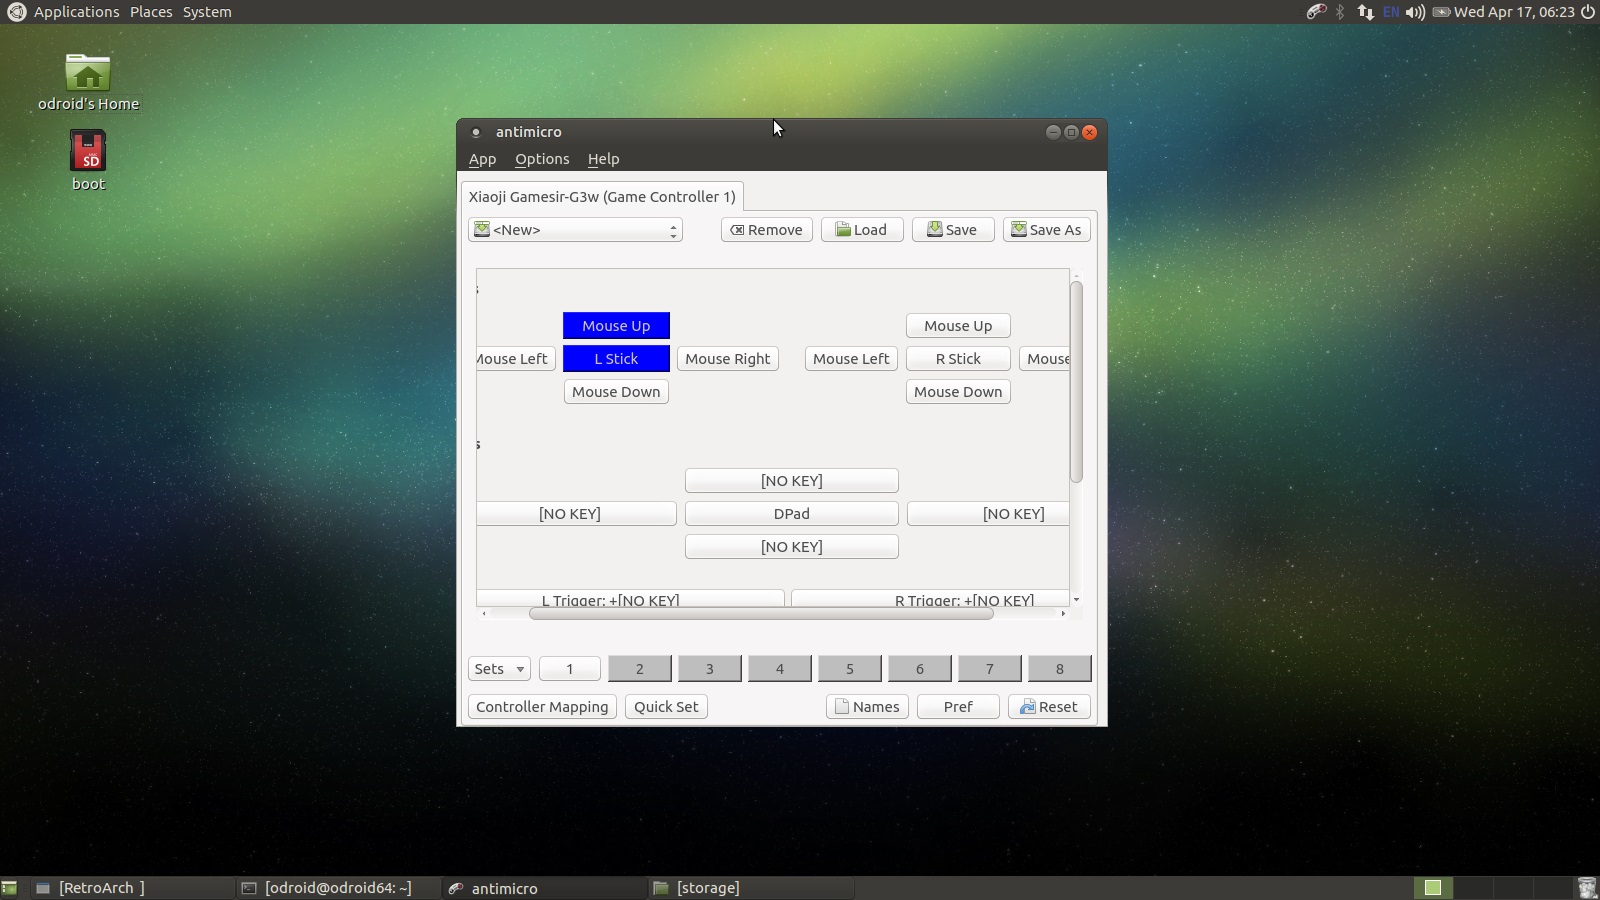Click the Save As icon button

click(1018, 230)
